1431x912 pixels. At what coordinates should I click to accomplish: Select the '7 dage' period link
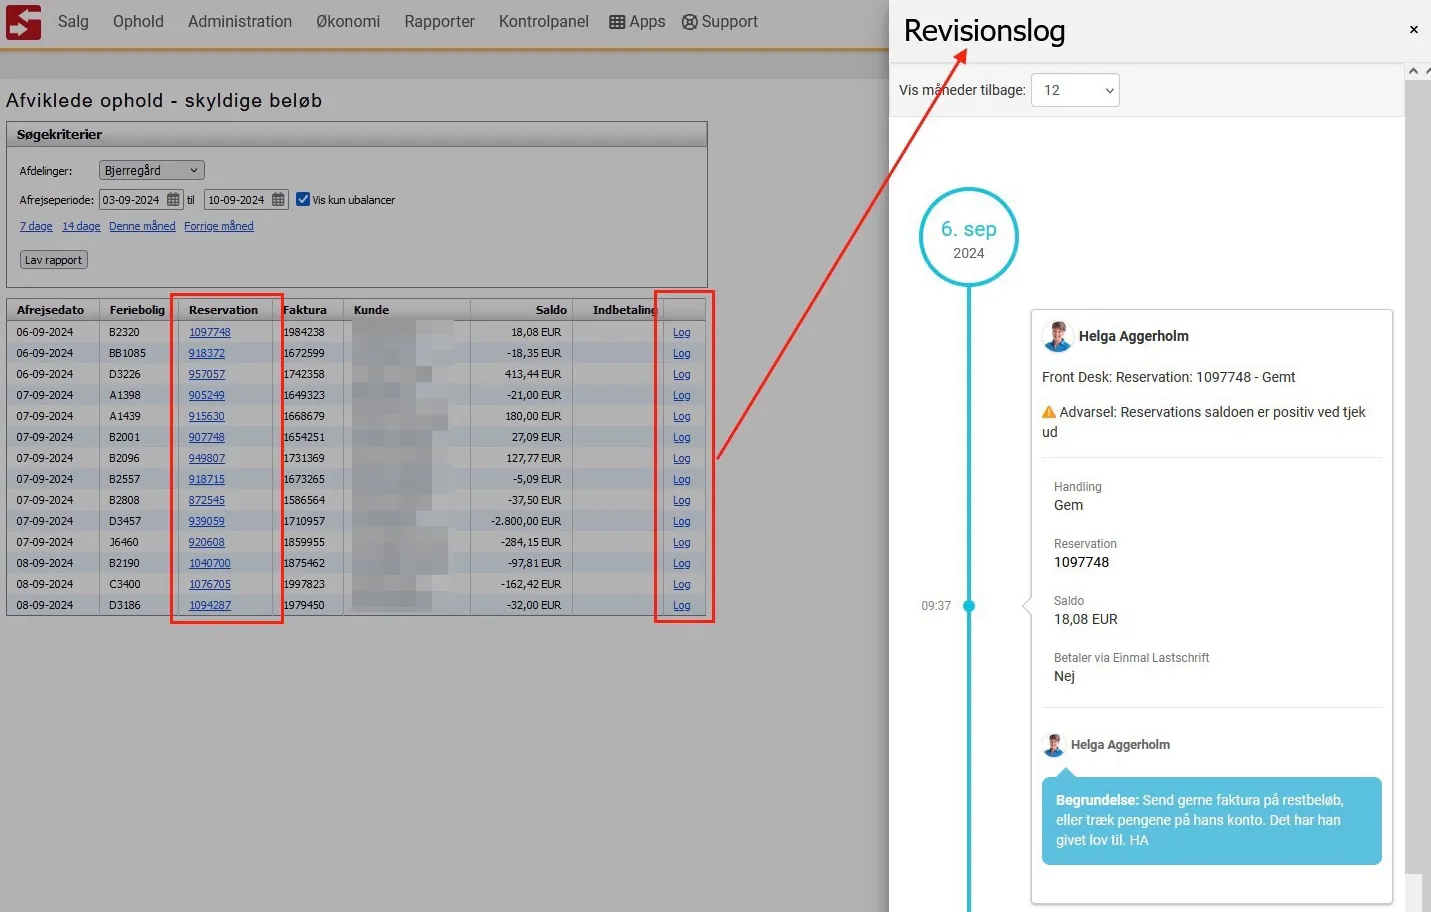click(36, 227)
